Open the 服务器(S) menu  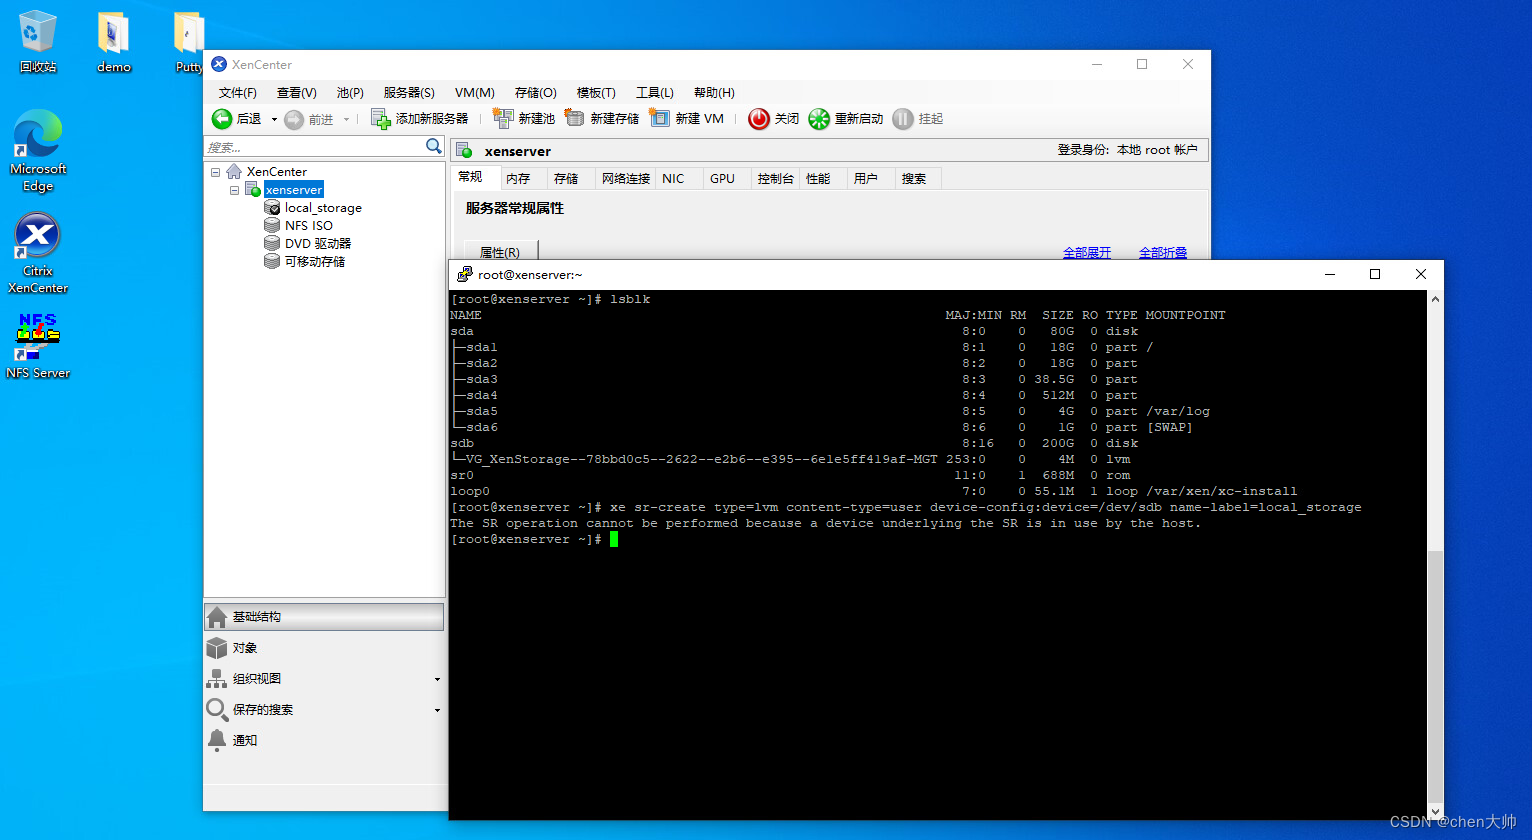click(409, 92)
